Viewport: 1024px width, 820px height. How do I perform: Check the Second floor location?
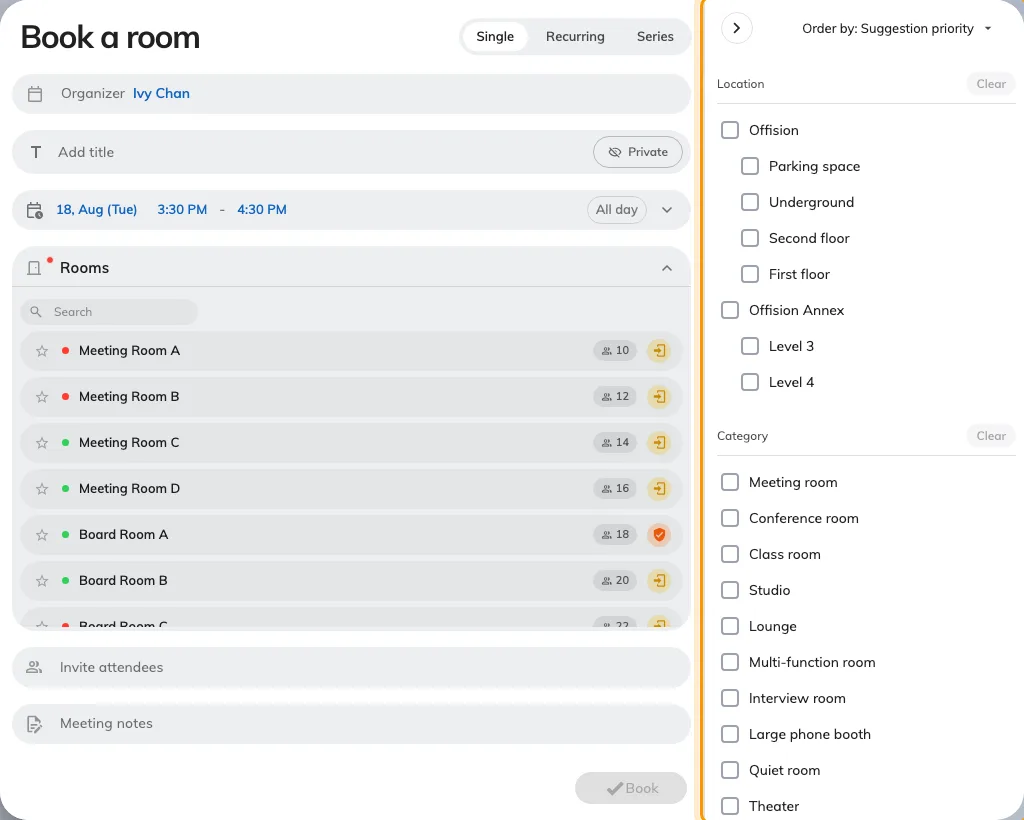click(750, 238)
